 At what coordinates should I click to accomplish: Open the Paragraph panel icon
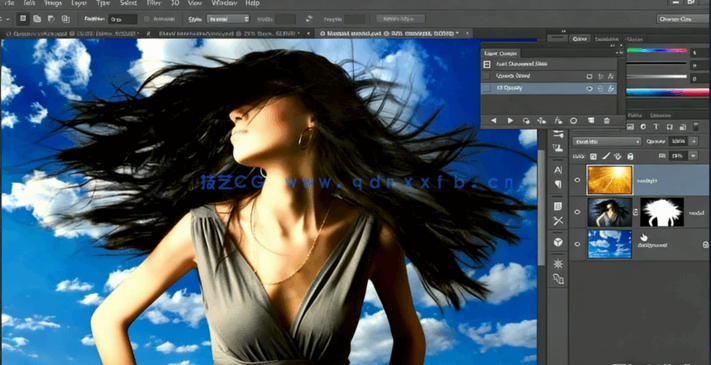(558, 185)
